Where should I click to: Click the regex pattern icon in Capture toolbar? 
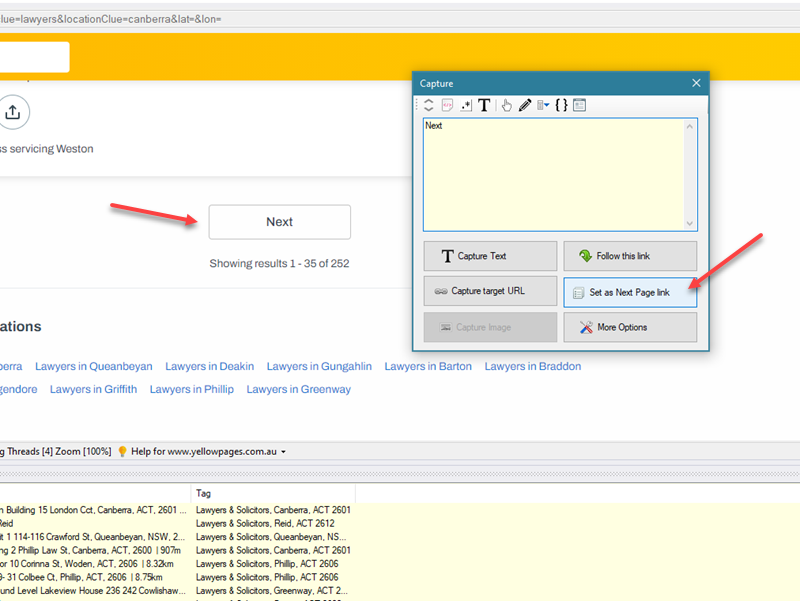(x=465, y=105)
